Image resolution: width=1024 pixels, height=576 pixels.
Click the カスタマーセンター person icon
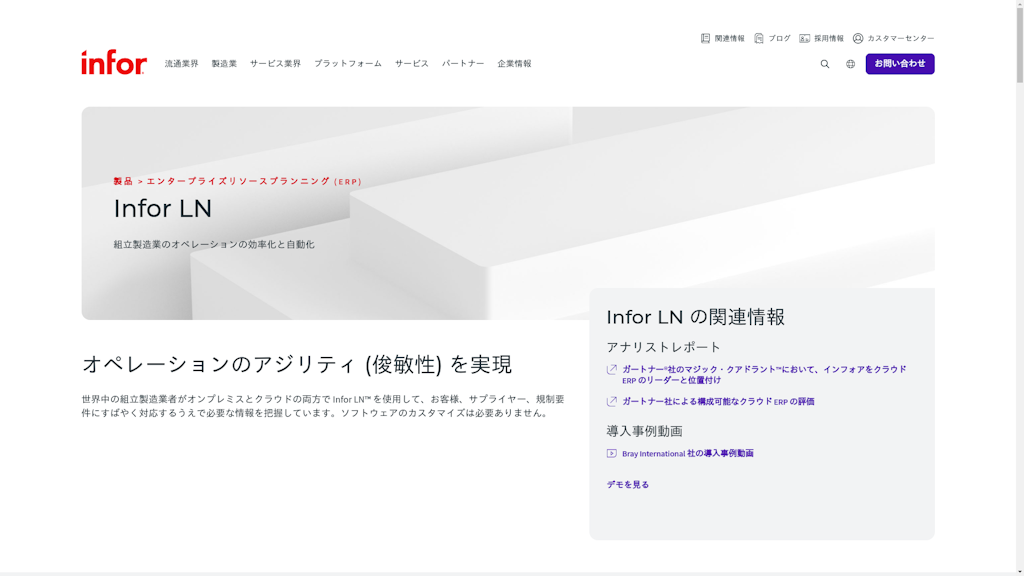pyautogui.click(x=856, y=37)
